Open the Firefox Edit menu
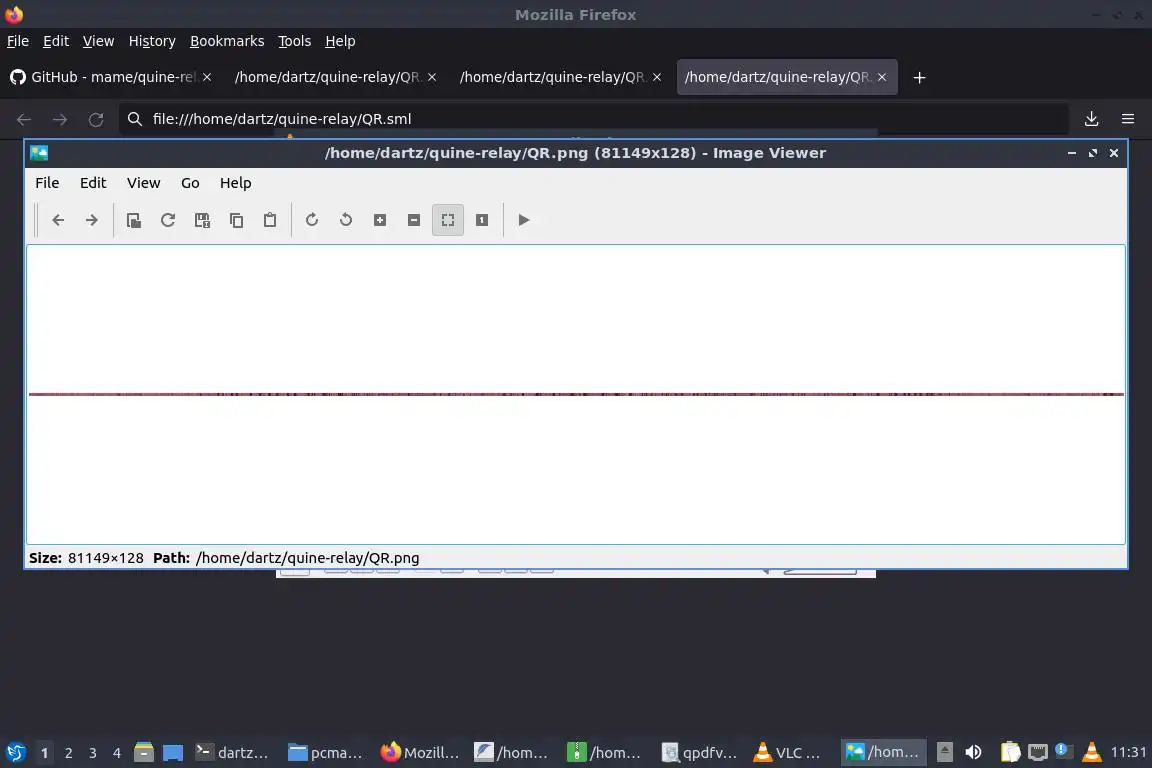1152x768 pixels. click(56, 41)
